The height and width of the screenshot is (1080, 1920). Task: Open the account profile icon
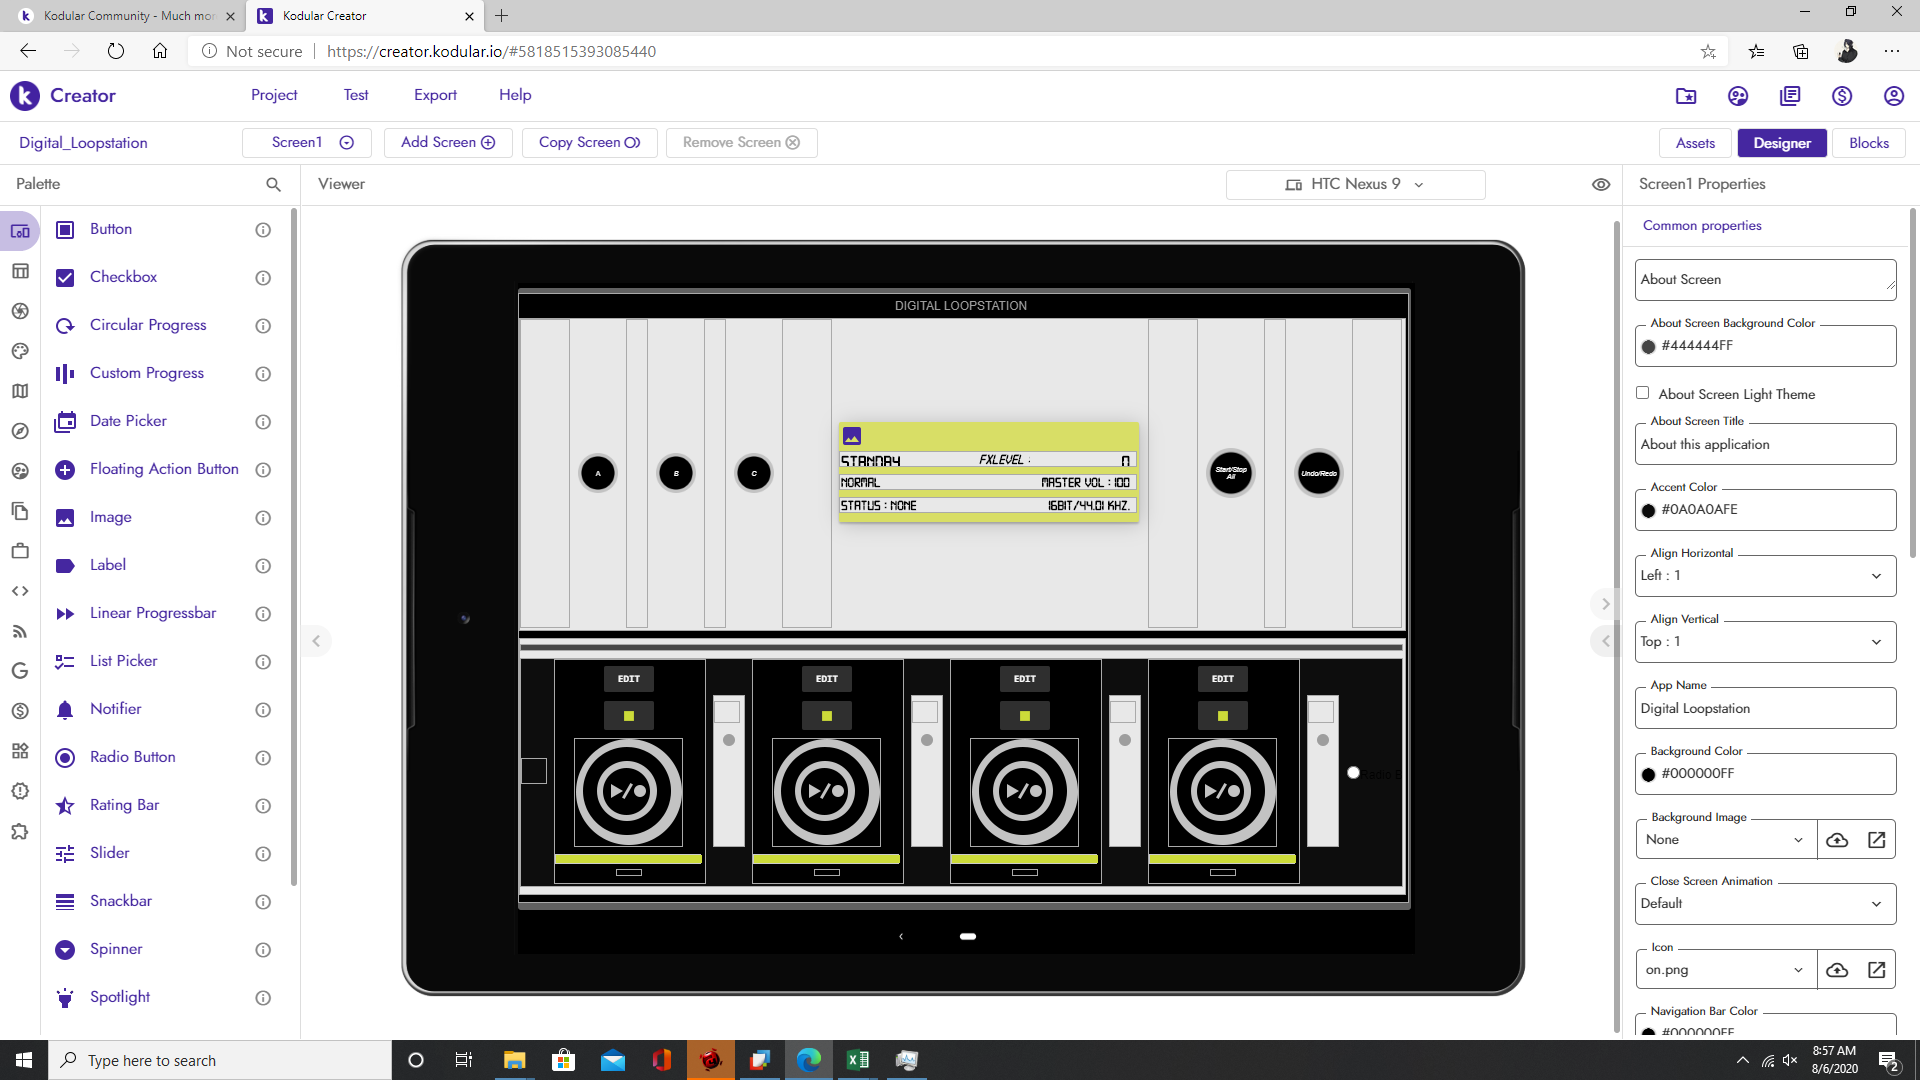tap(1893, 96)
